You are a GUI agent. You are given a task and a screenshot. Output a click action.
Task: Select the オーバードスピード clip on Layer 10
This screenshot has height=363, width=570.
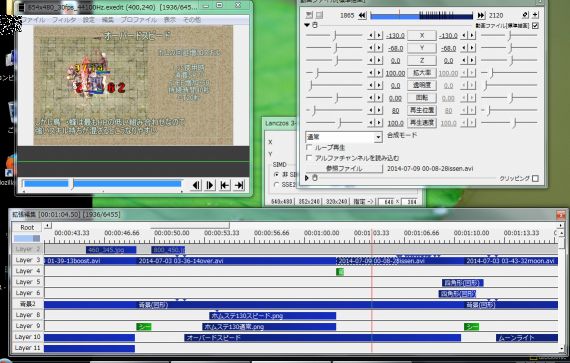tap(322, 338)
